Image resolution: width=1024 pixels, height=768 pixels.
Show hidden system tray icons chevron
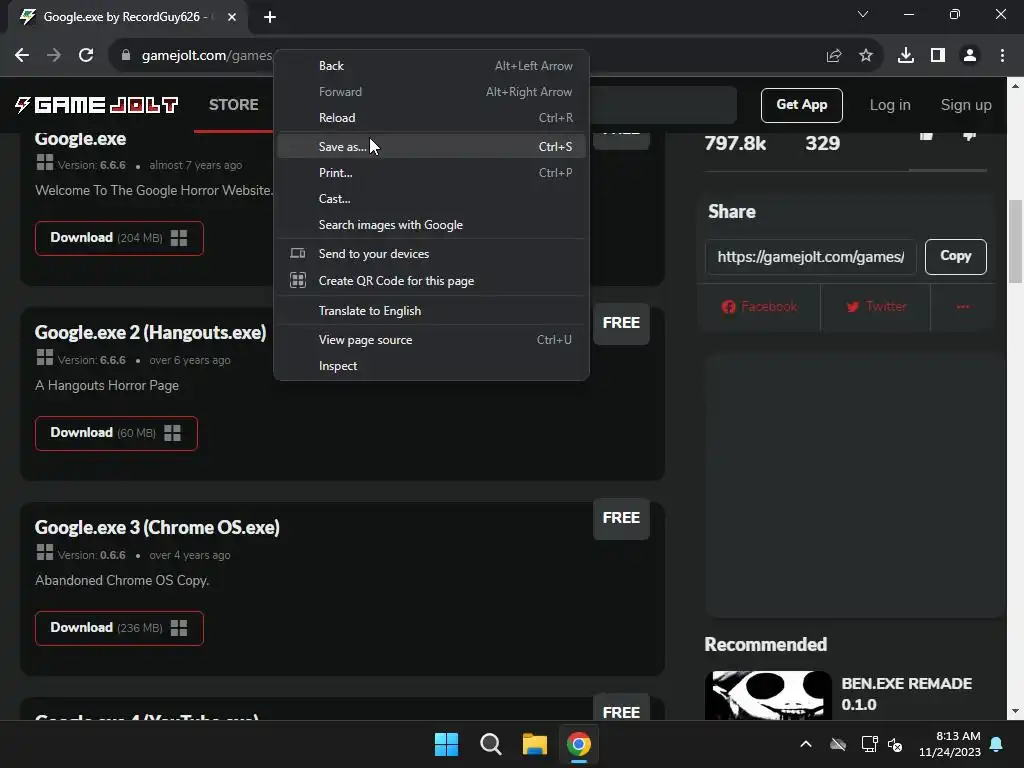[806, 744]
